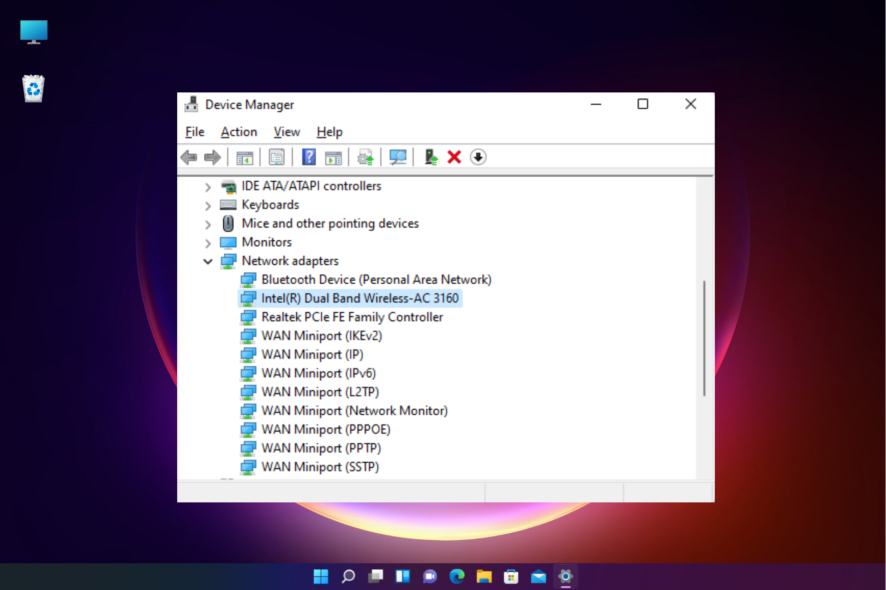
Task: Click the blue Help question mark icon
Action: [x=309, y=157]
